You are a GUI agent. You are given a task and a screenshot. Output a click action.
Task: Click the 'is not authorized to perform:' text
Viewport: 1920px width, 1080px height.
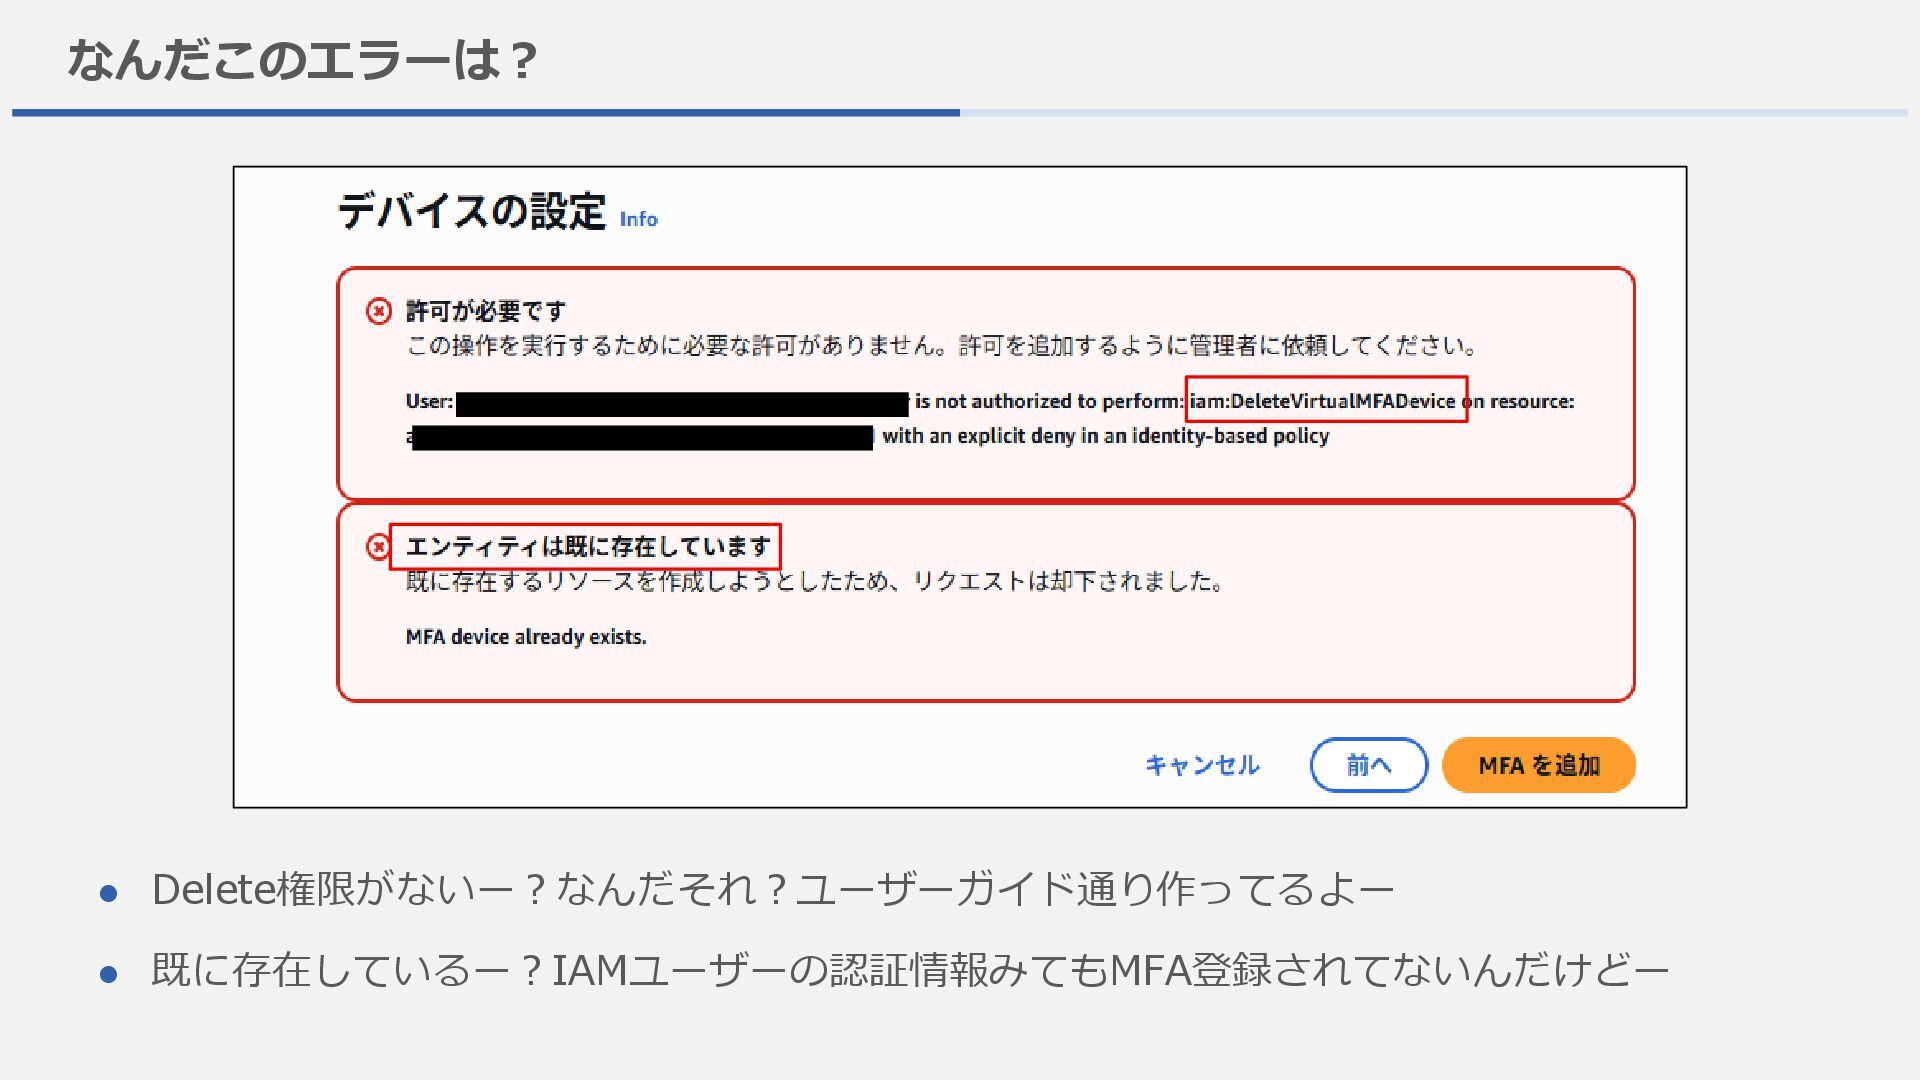(x=1049, y=401)
